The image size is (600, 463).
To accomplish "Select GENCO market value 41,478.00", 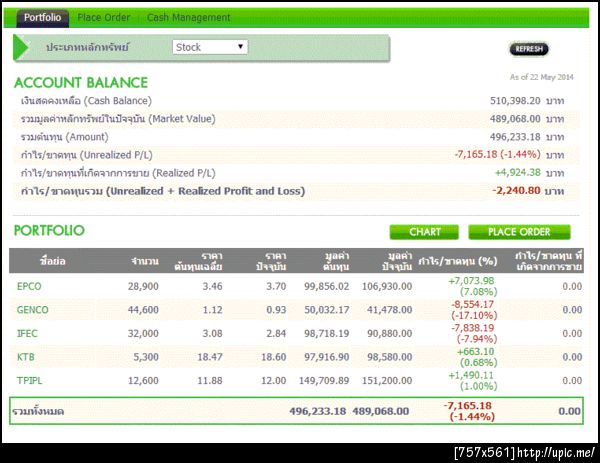I will click(390, 310).
